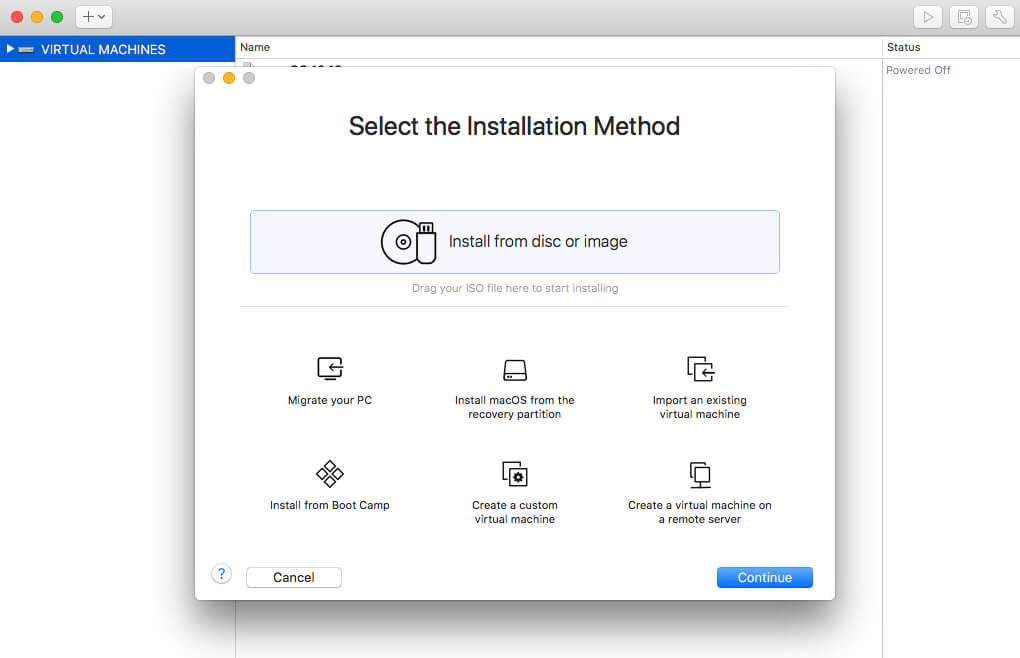Image resolution: width=1020 pixels, height=658 pixels.
Task: Select the Create a custom virtual machine icon
Action: click(515, 474)
